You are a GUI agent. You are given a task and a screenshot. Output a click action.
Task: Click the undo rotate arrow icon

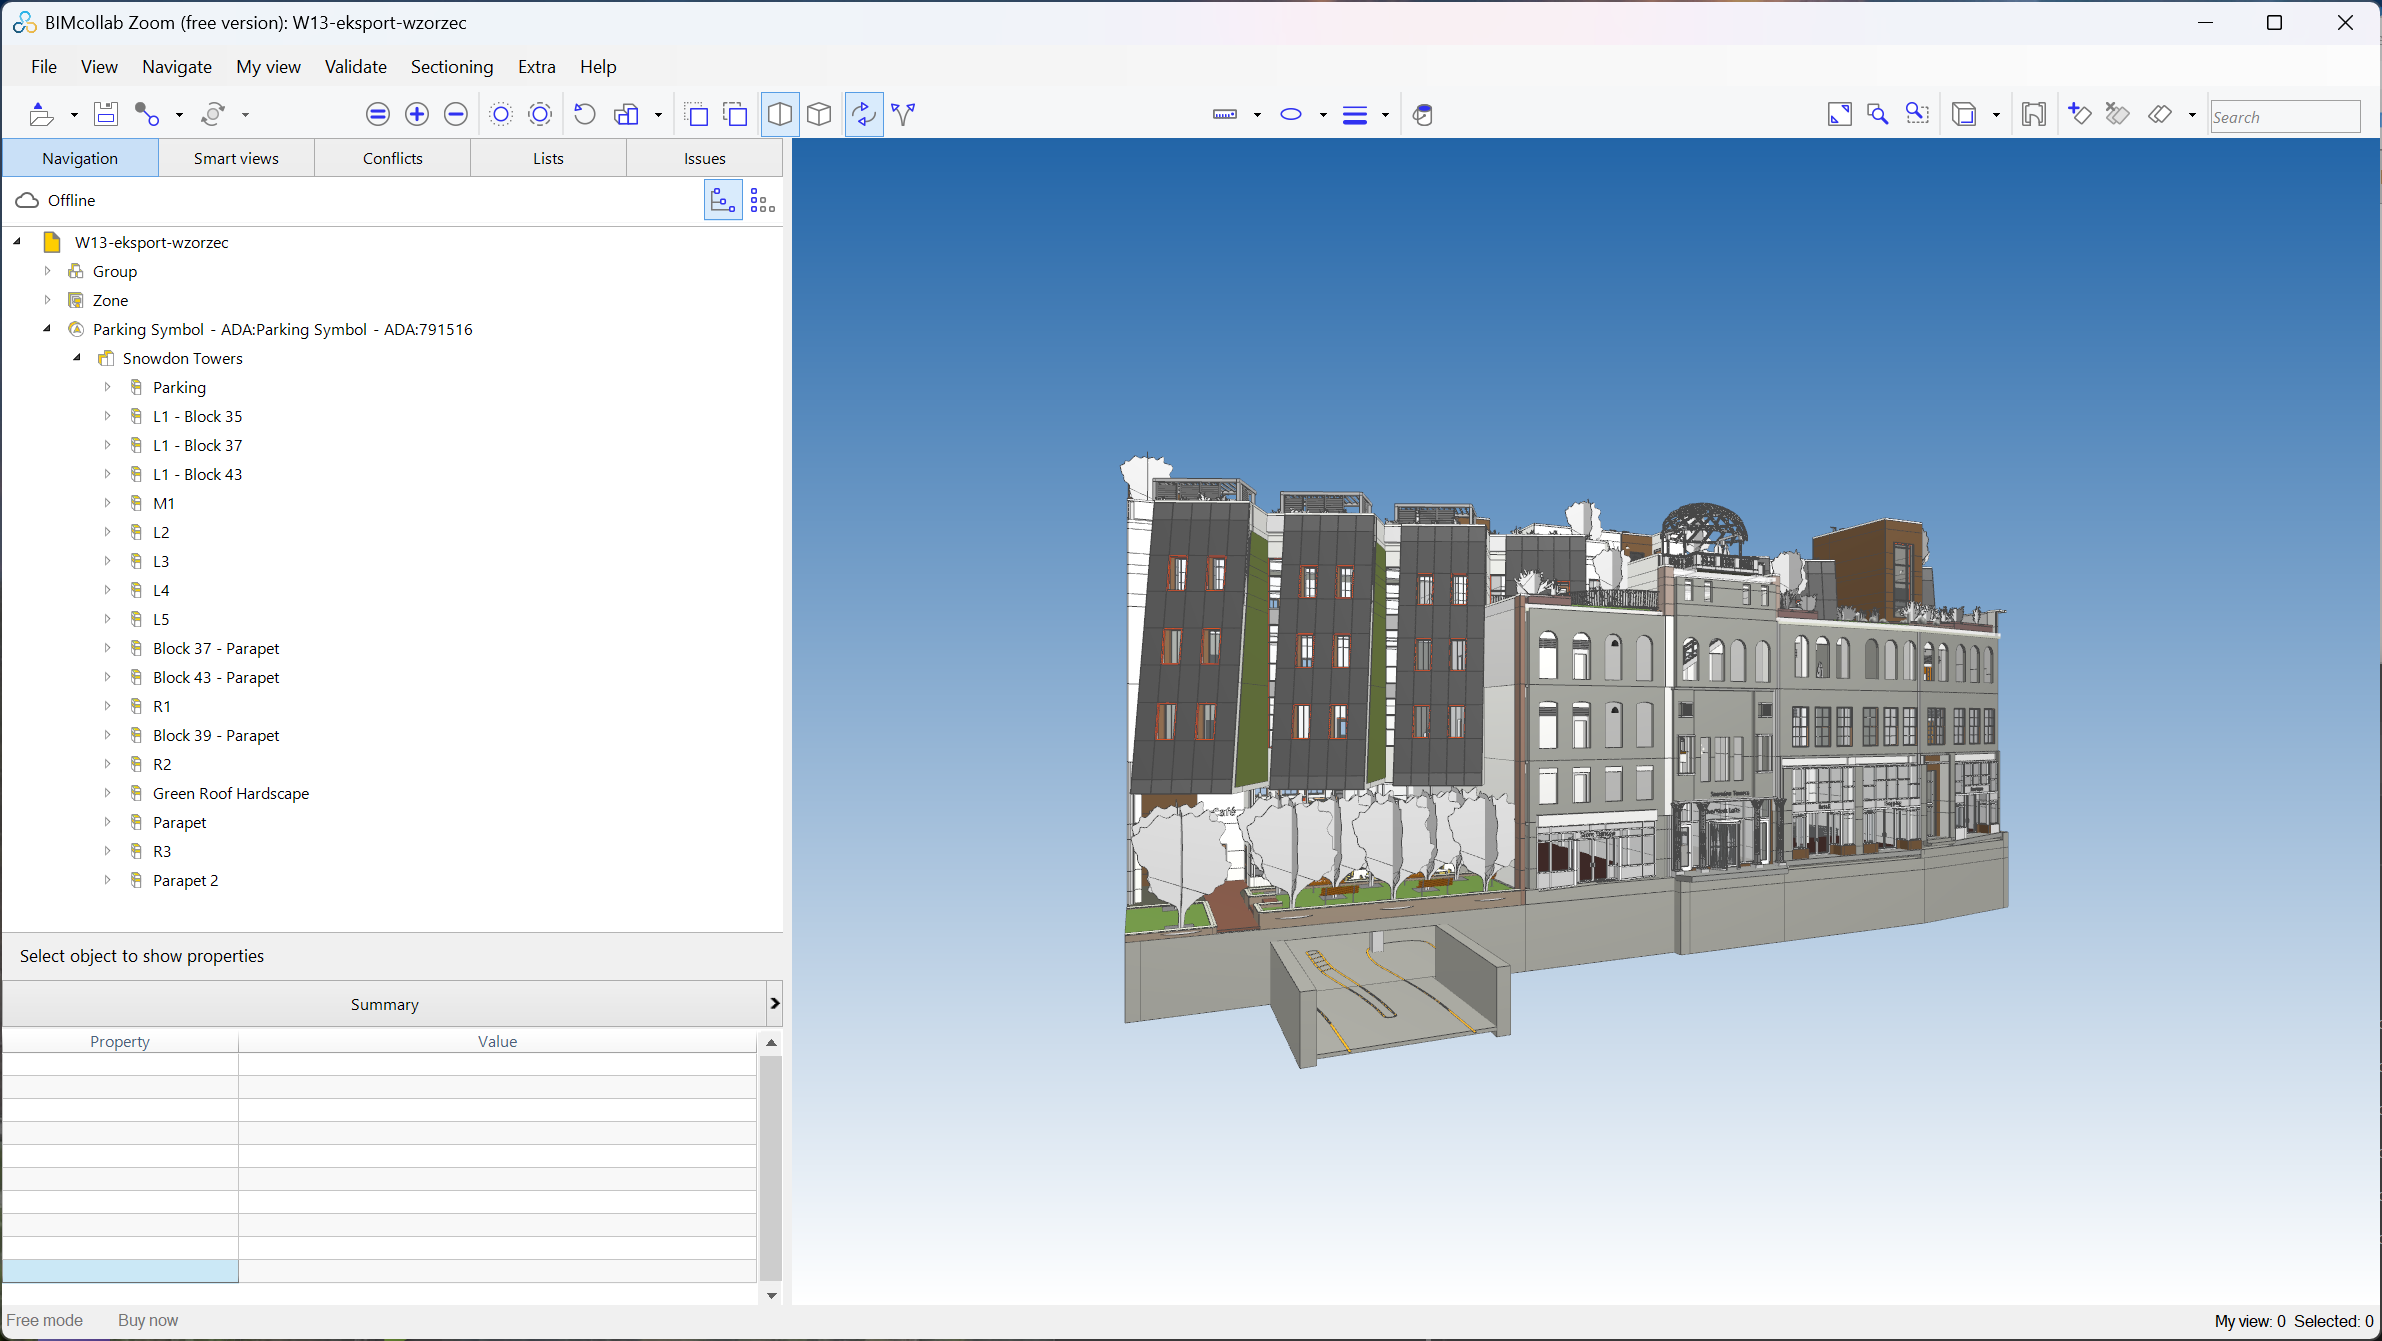(585, 115)
